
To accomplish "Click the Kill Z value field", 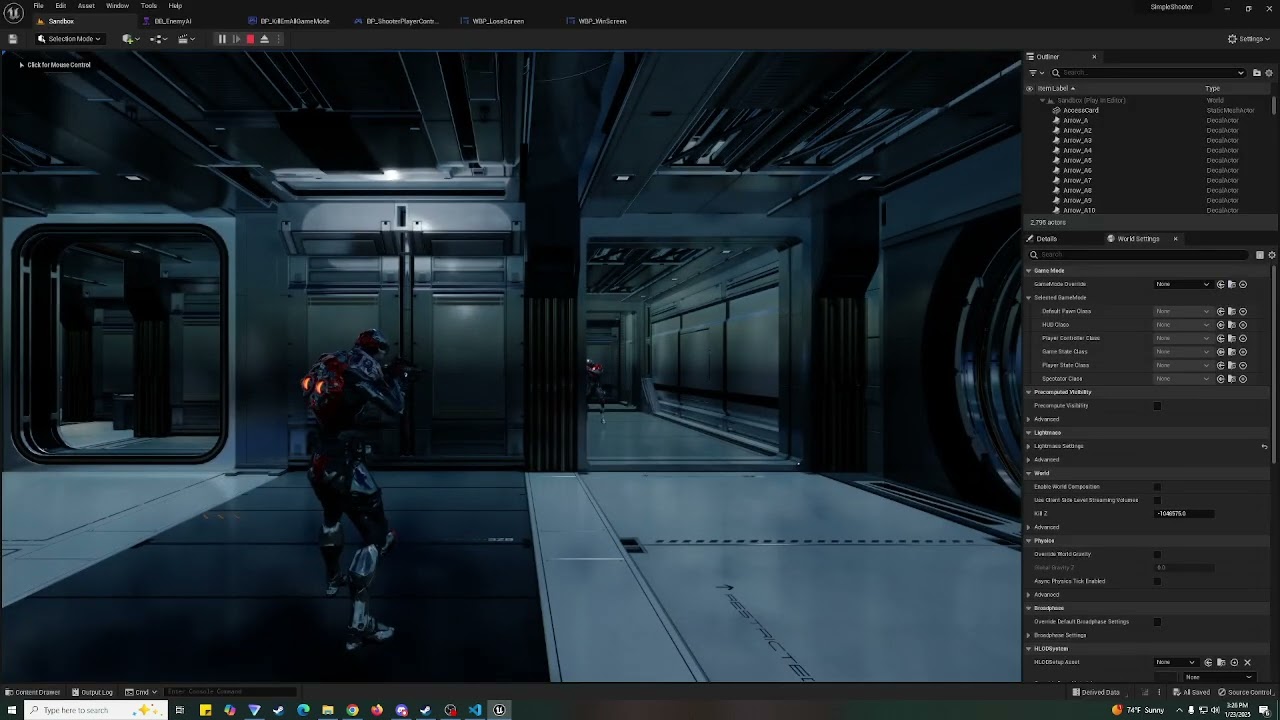I will [1185, 514].
